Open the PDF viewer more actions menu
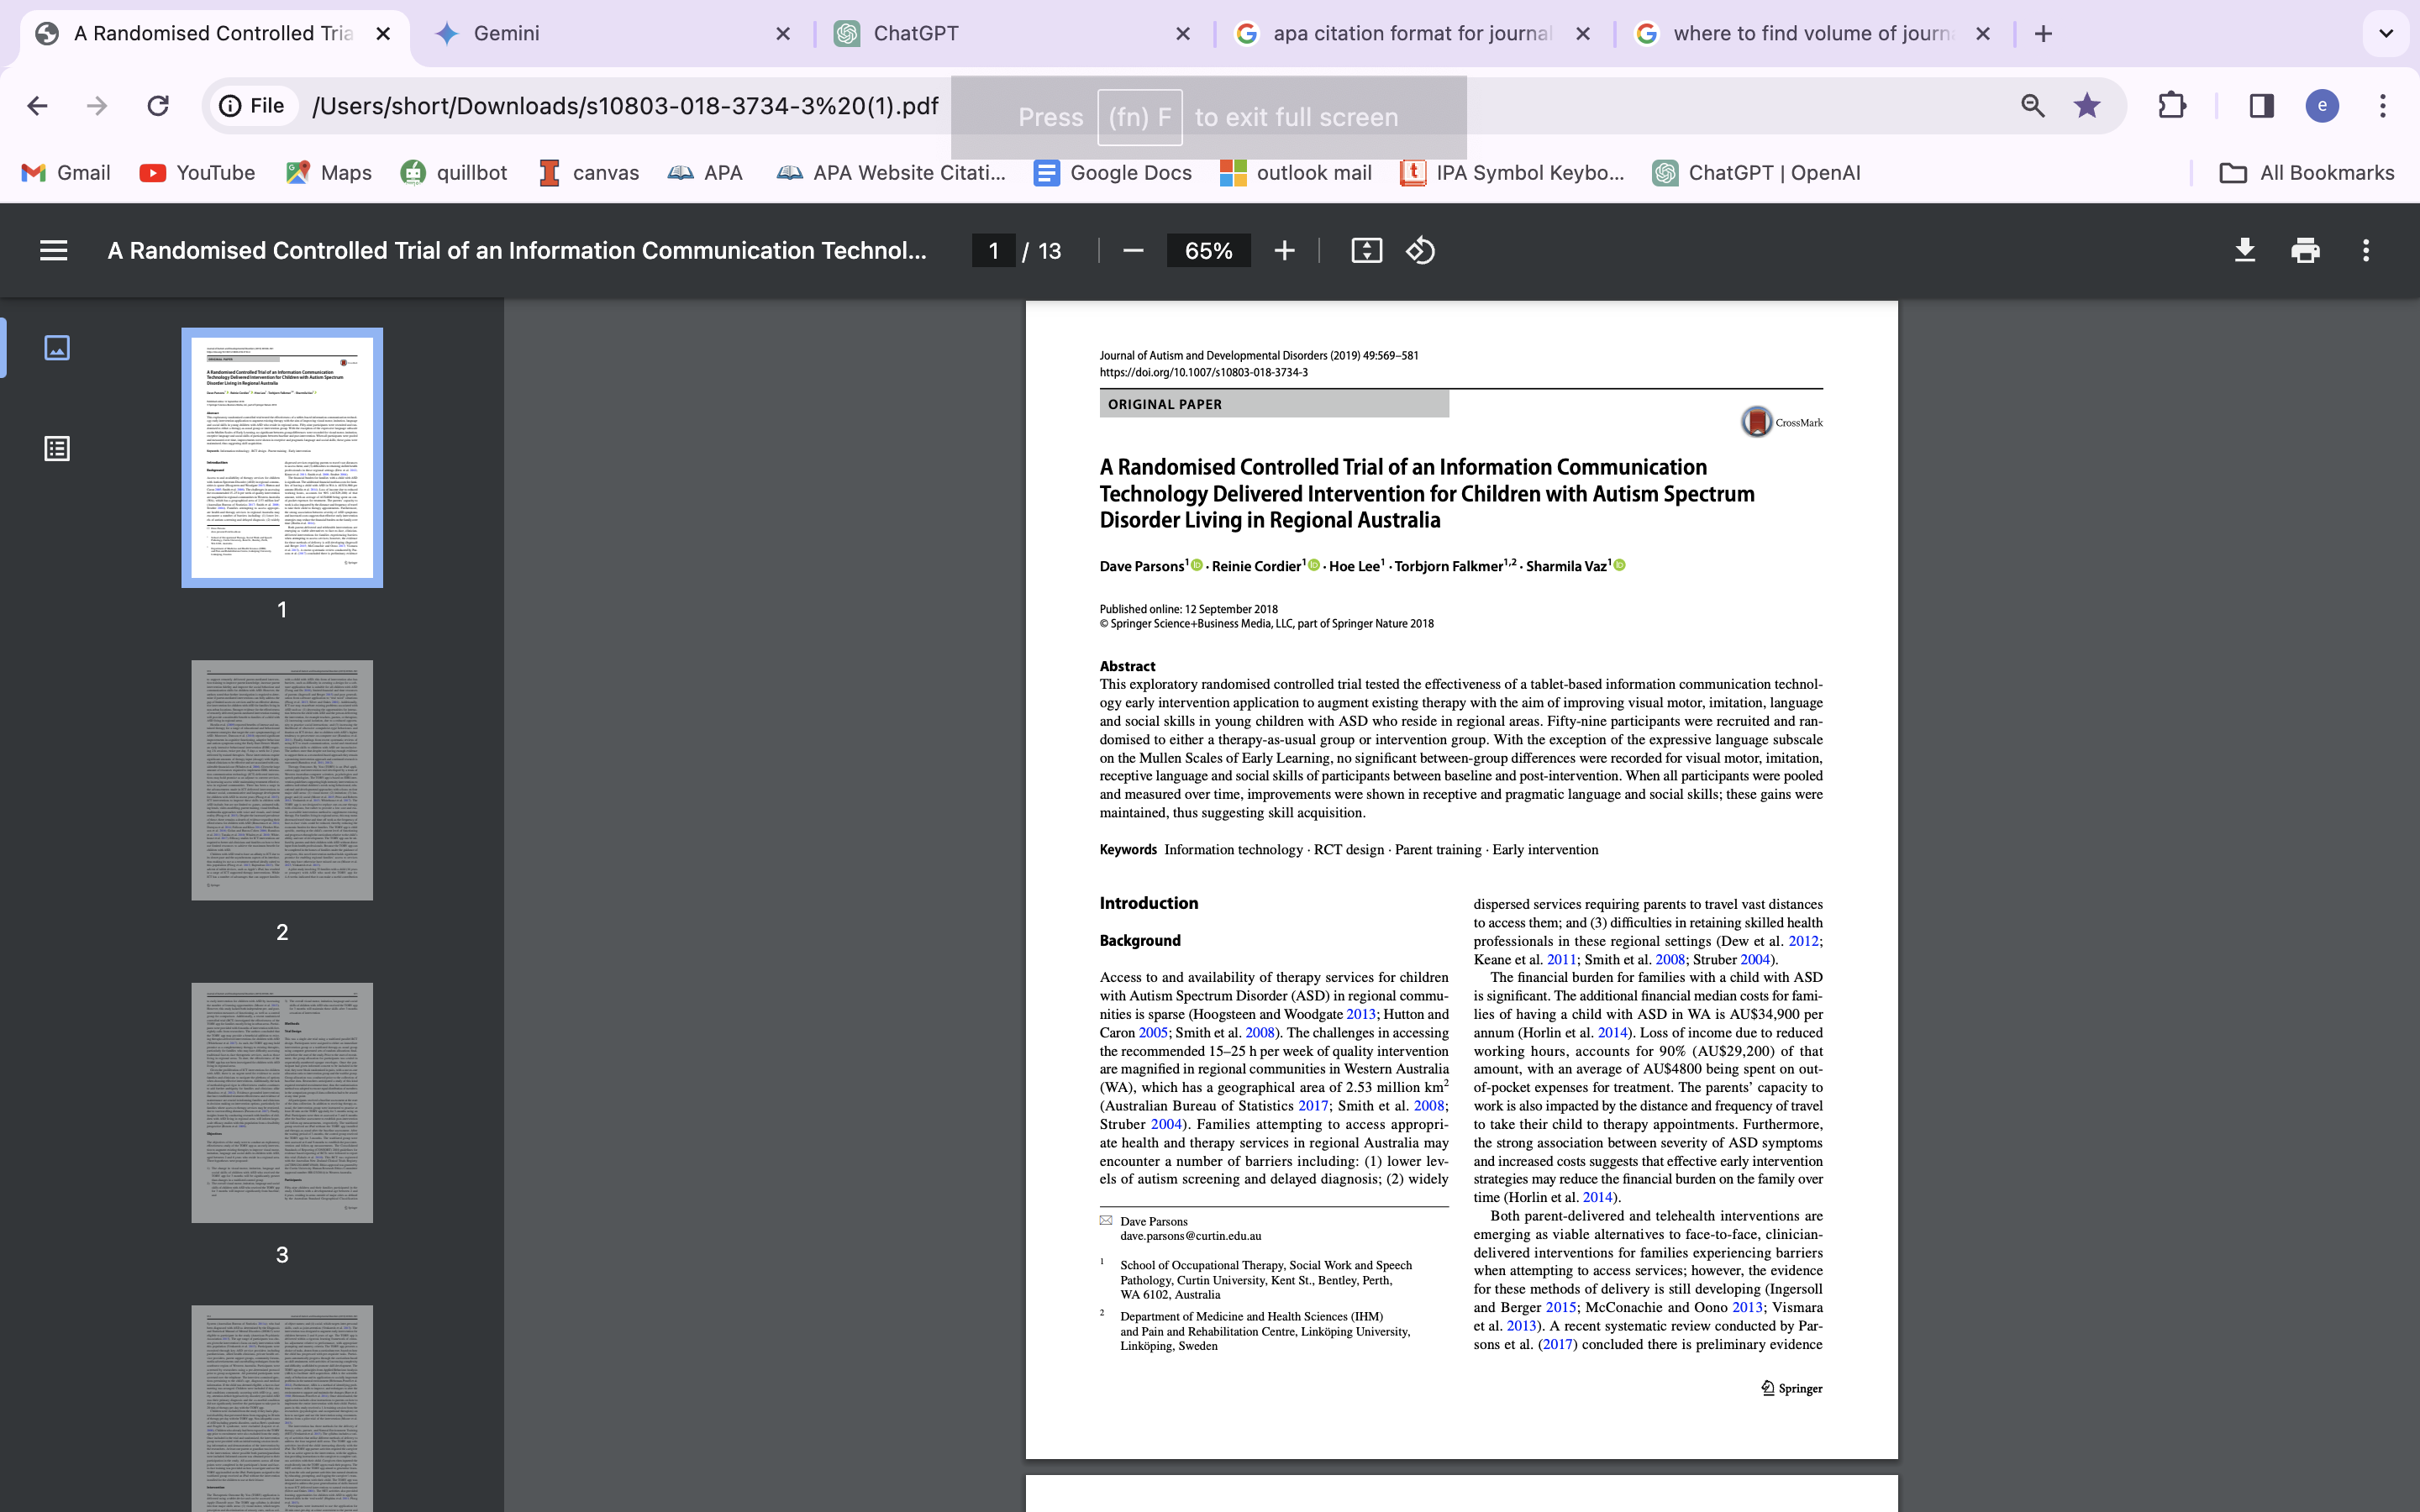Viewport: 2420px width, 1512px height. (x=2365, y=251)
